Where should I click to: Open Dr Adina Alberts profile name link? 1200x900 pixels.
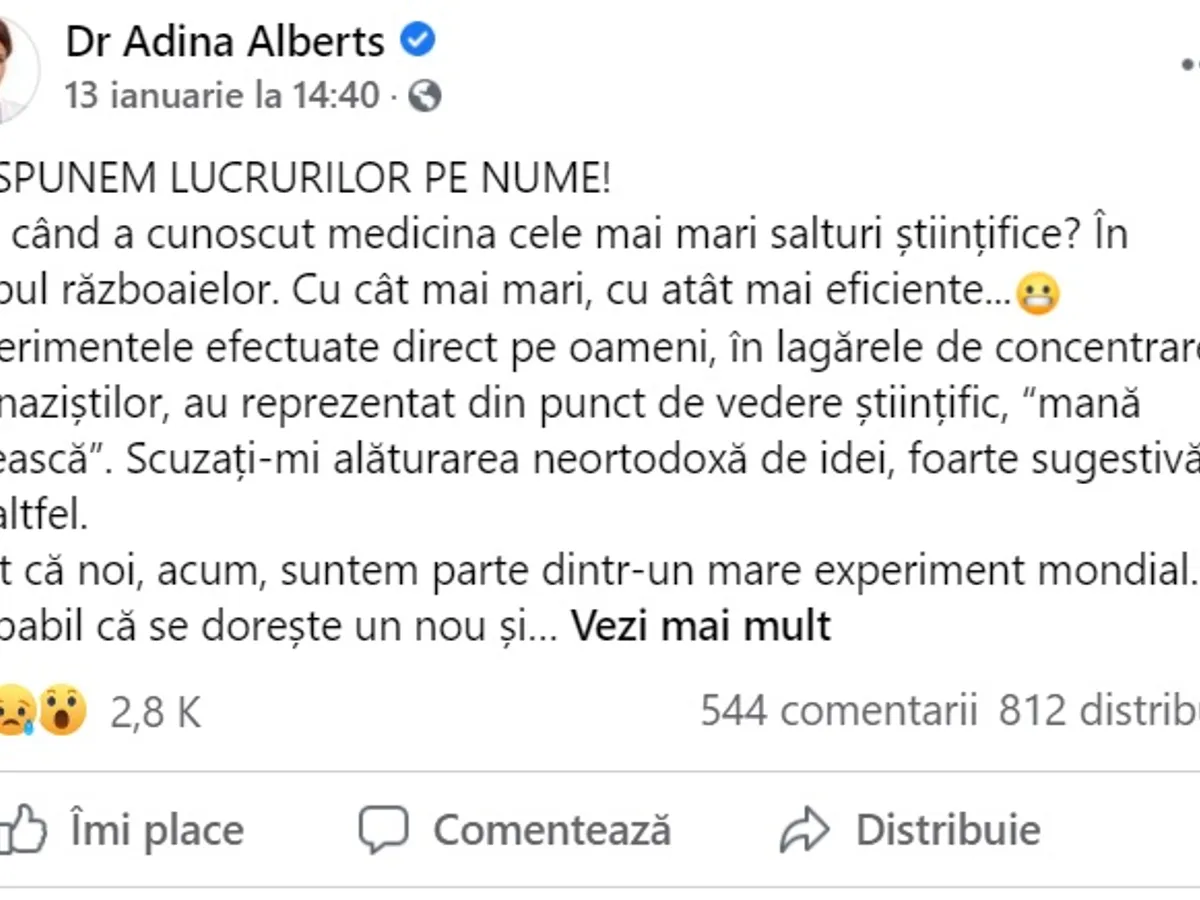(x=225, y=41)
